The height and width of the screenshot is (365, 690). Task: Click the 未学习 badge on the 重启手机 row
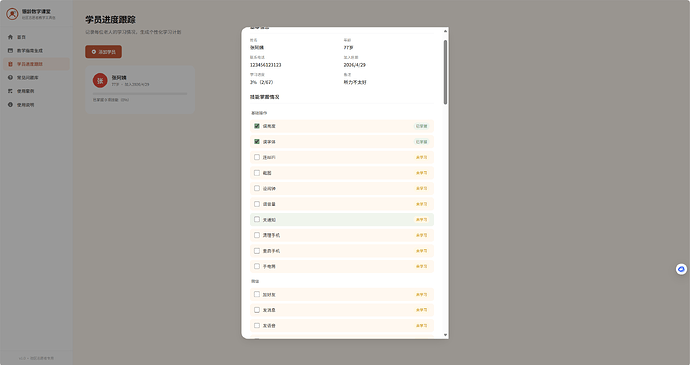click(x=422, y=251)
